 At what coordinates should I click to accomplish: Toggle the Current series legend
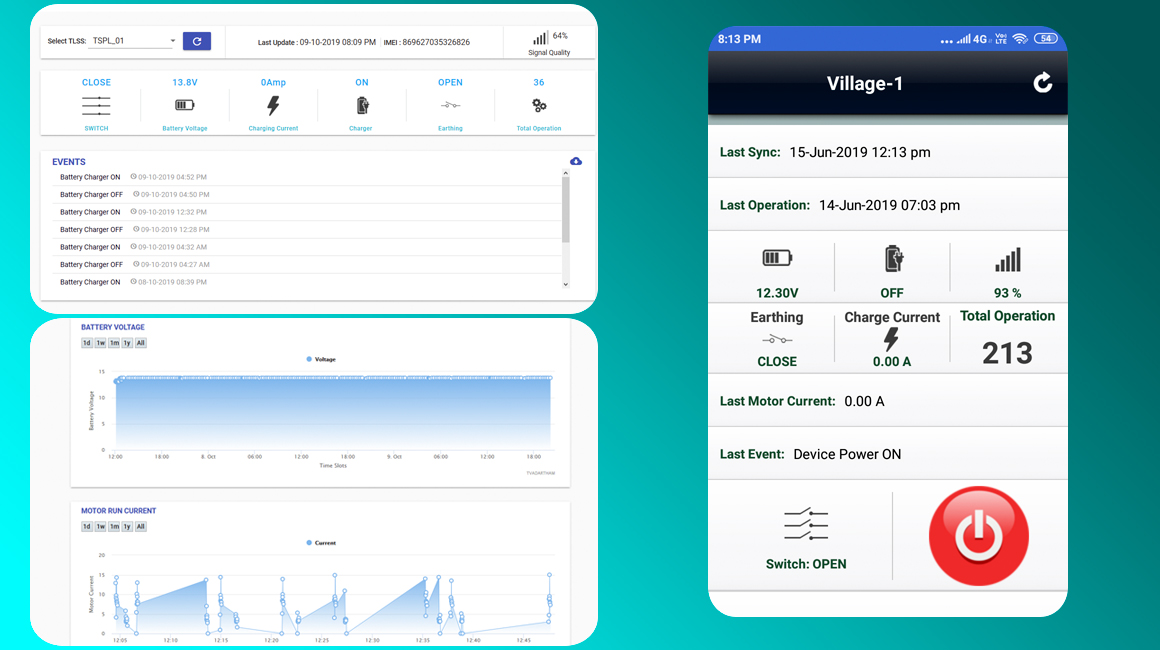(x=321, y=543)
